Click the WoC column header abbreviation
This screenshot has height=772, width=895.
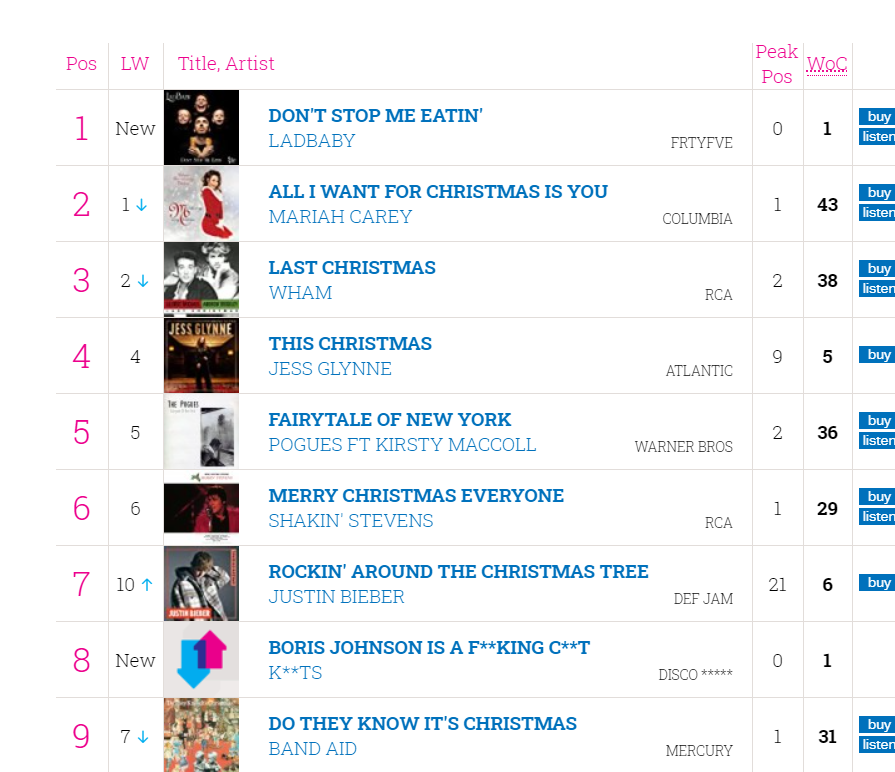point(827,64)
